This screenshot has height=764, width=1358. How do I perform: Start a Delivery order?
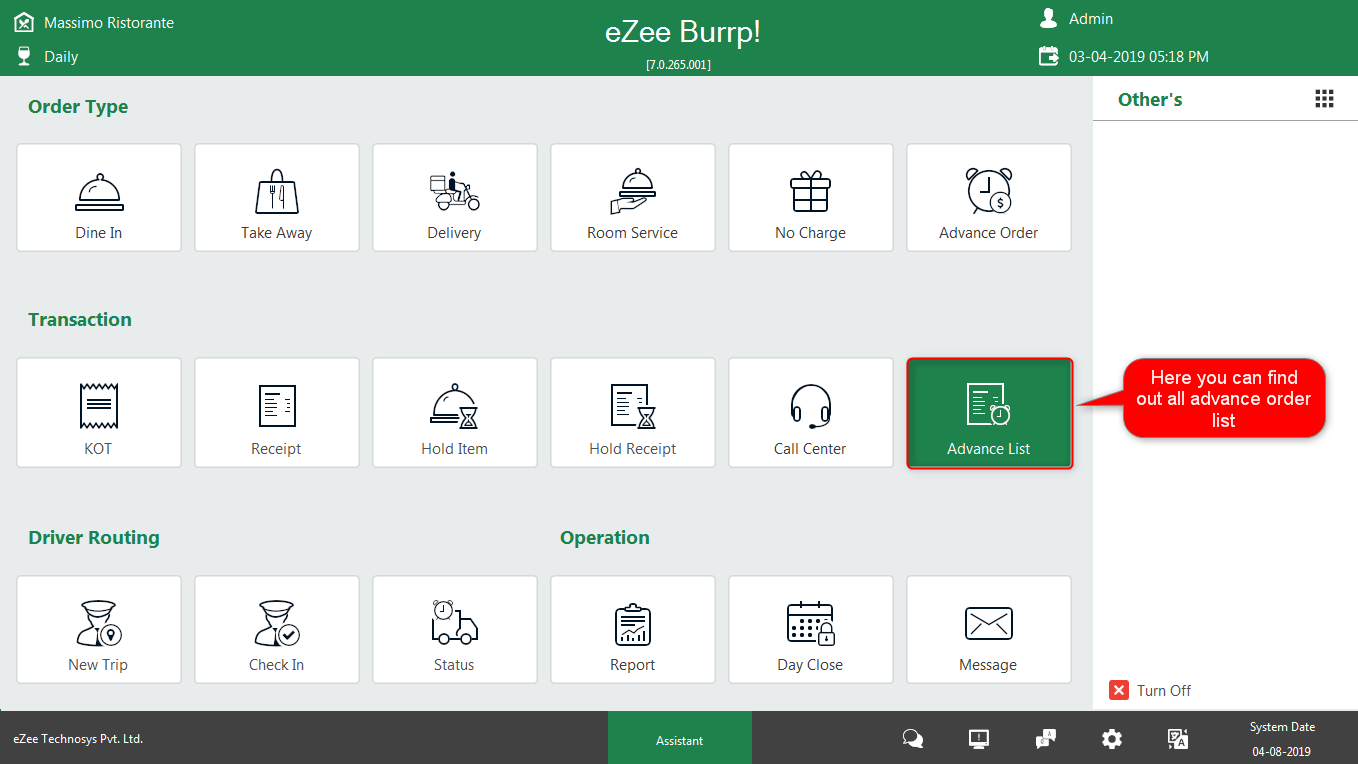(455, 197)
